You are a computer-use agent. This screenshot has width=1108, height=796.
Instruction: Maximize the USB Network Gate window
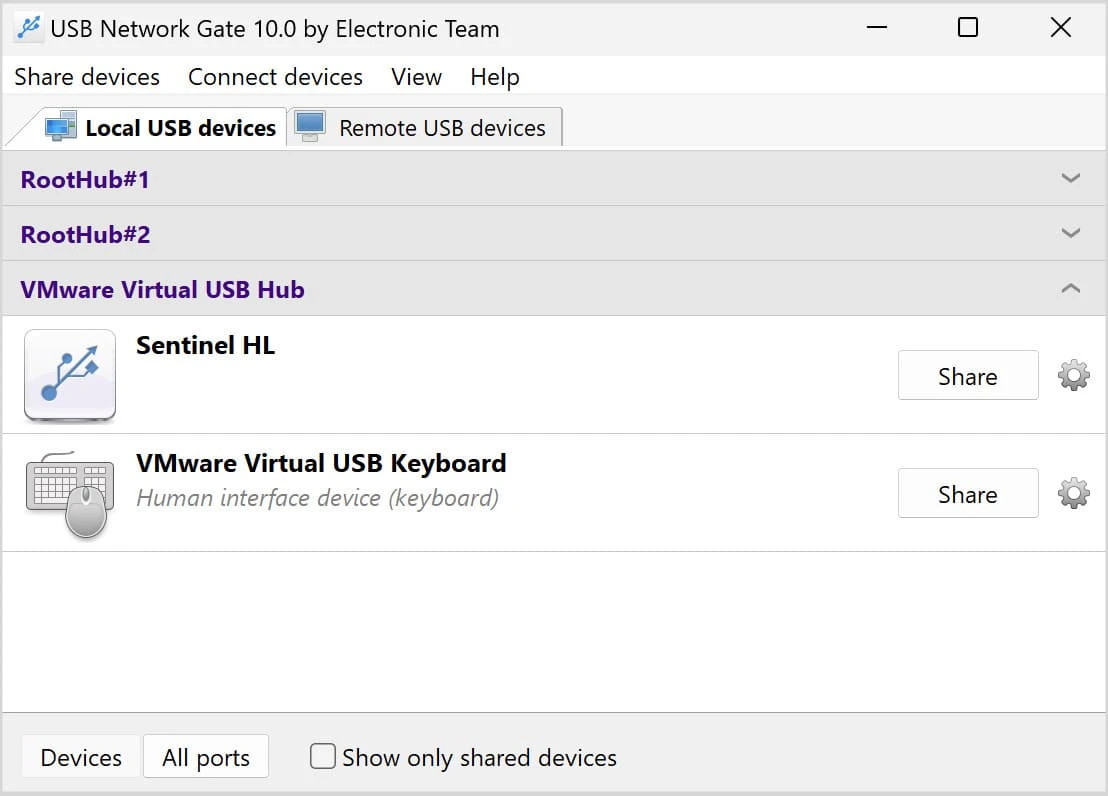(x=967, y=28)
